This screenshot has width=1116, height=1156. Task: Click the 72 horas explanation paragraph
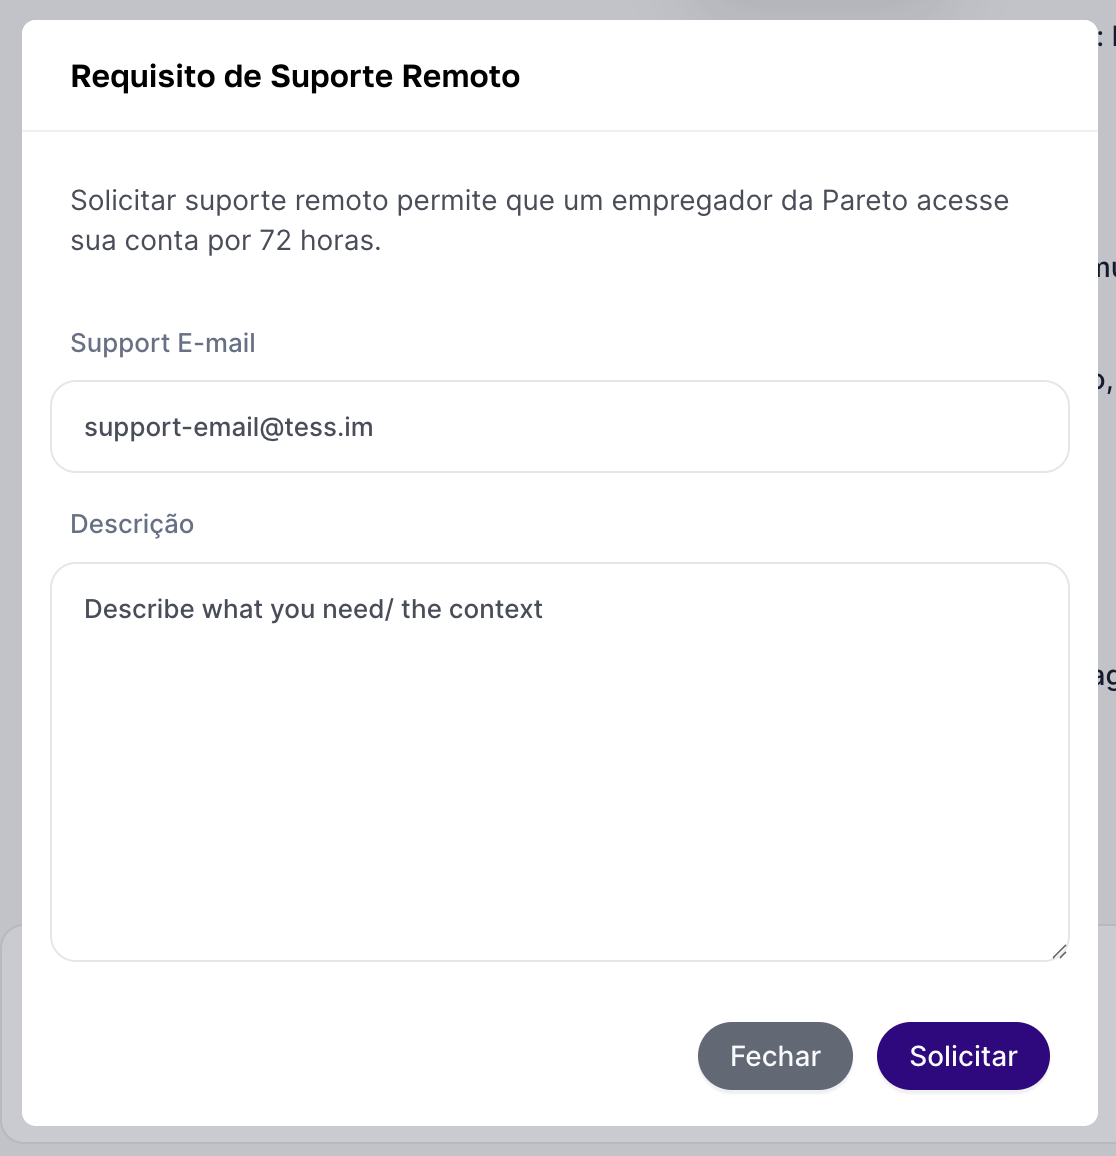(540, 221)
